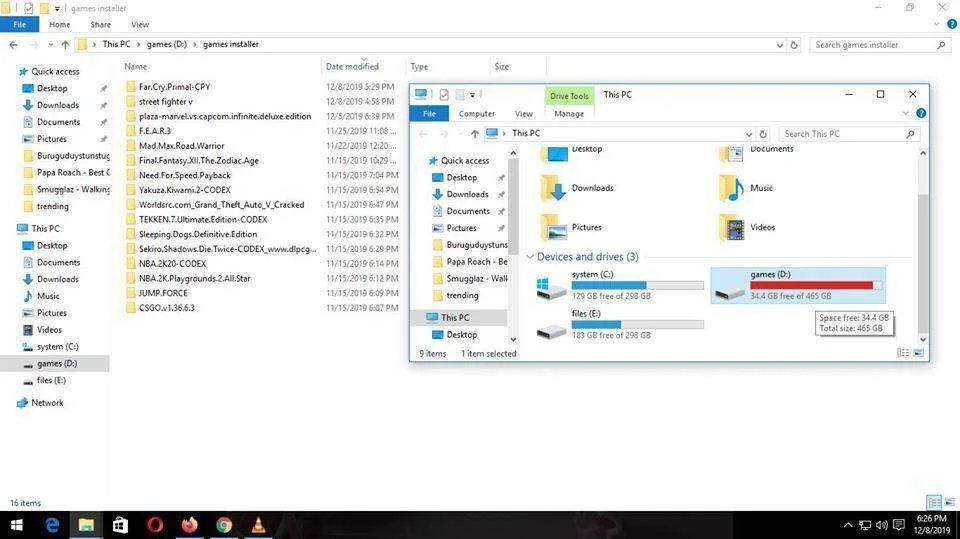Open the Music folder in This PC window
This screenshot has height=539, width=960.
[745, 188]
